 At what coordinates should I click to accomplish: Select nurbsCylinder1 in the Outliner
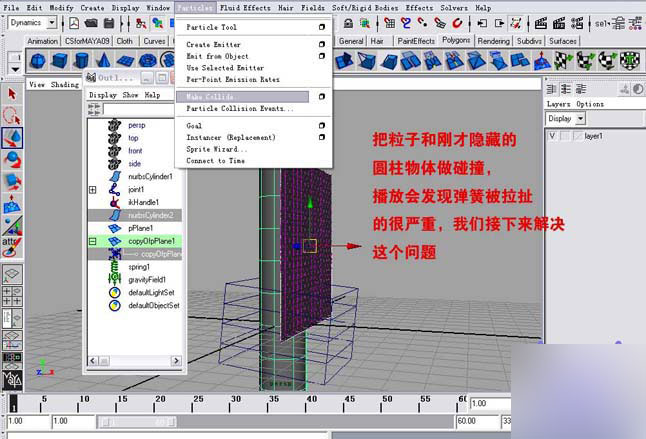click(150, 177)
